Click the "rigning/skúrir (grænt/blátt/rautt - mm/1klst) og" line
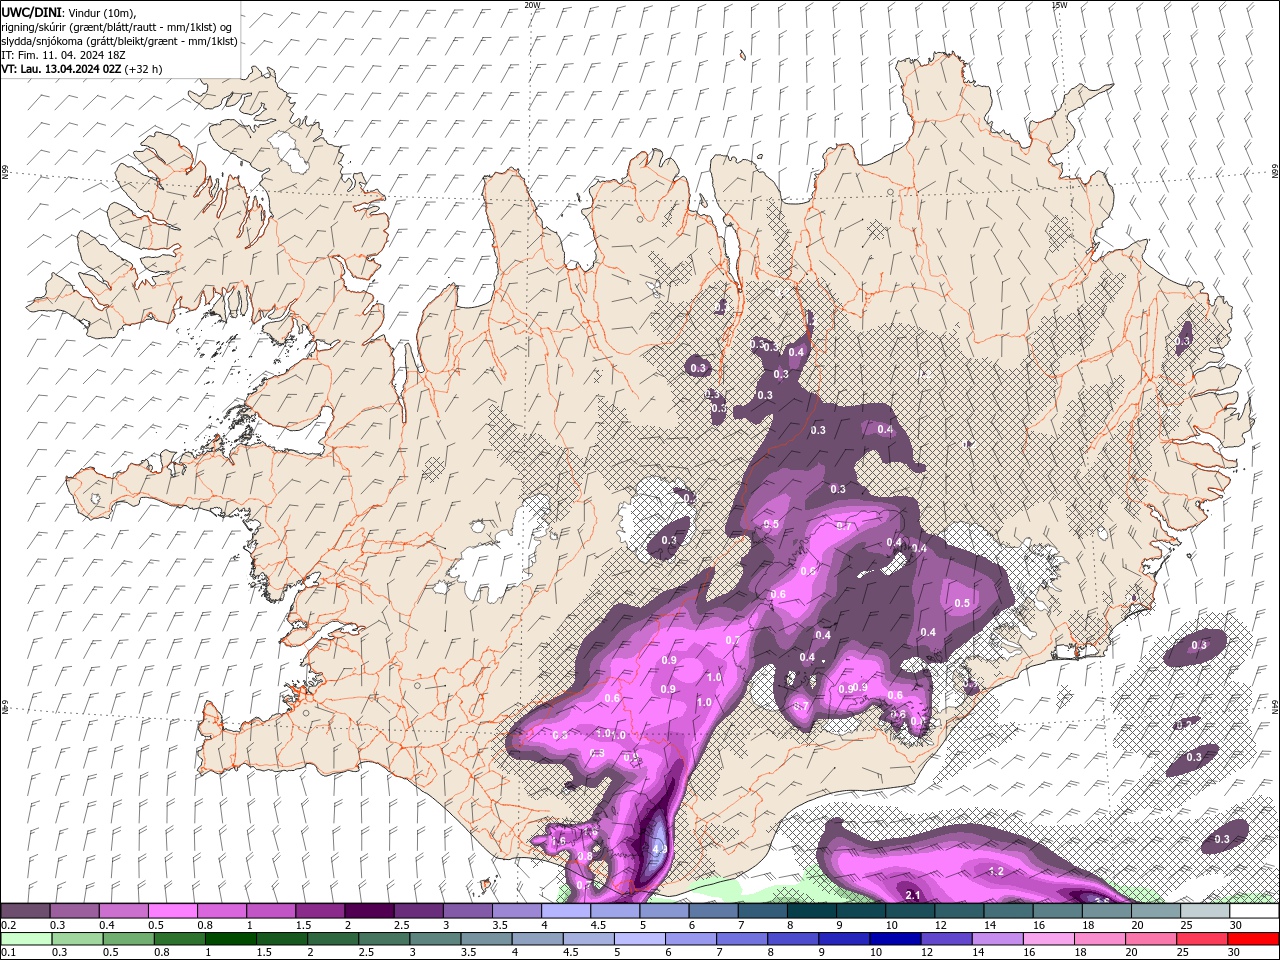This screenshot has width=1280, height=960. (117, 27)
